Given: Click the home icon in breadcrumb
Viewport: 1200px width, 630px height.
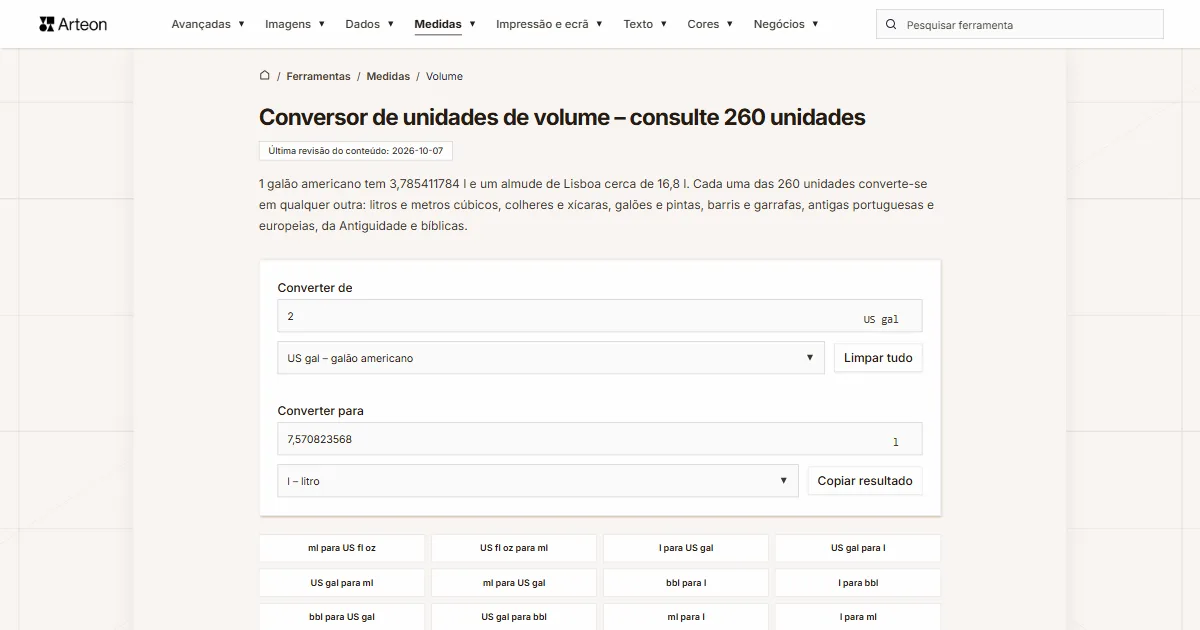Looking at the screenshot, I should 265,76.
